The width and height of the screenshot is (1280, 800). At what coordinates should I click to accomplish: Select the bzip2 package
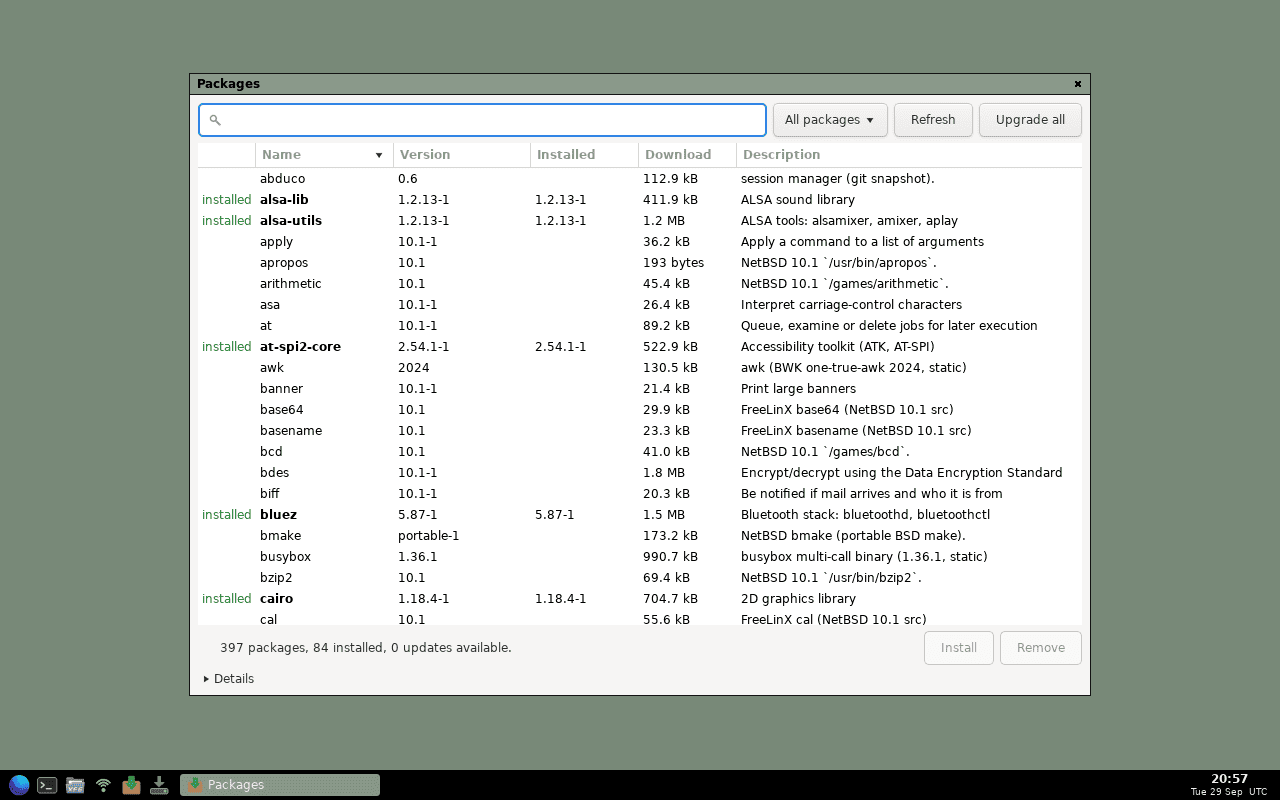tap(640, 578)
